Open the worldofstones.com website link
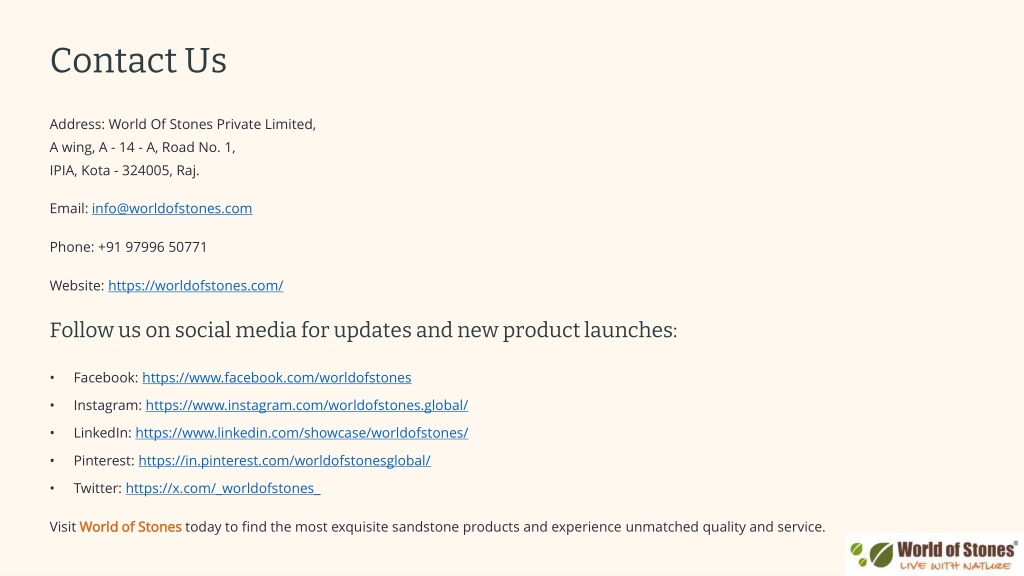The image size is (1024, 576). [x=195, y=285]
